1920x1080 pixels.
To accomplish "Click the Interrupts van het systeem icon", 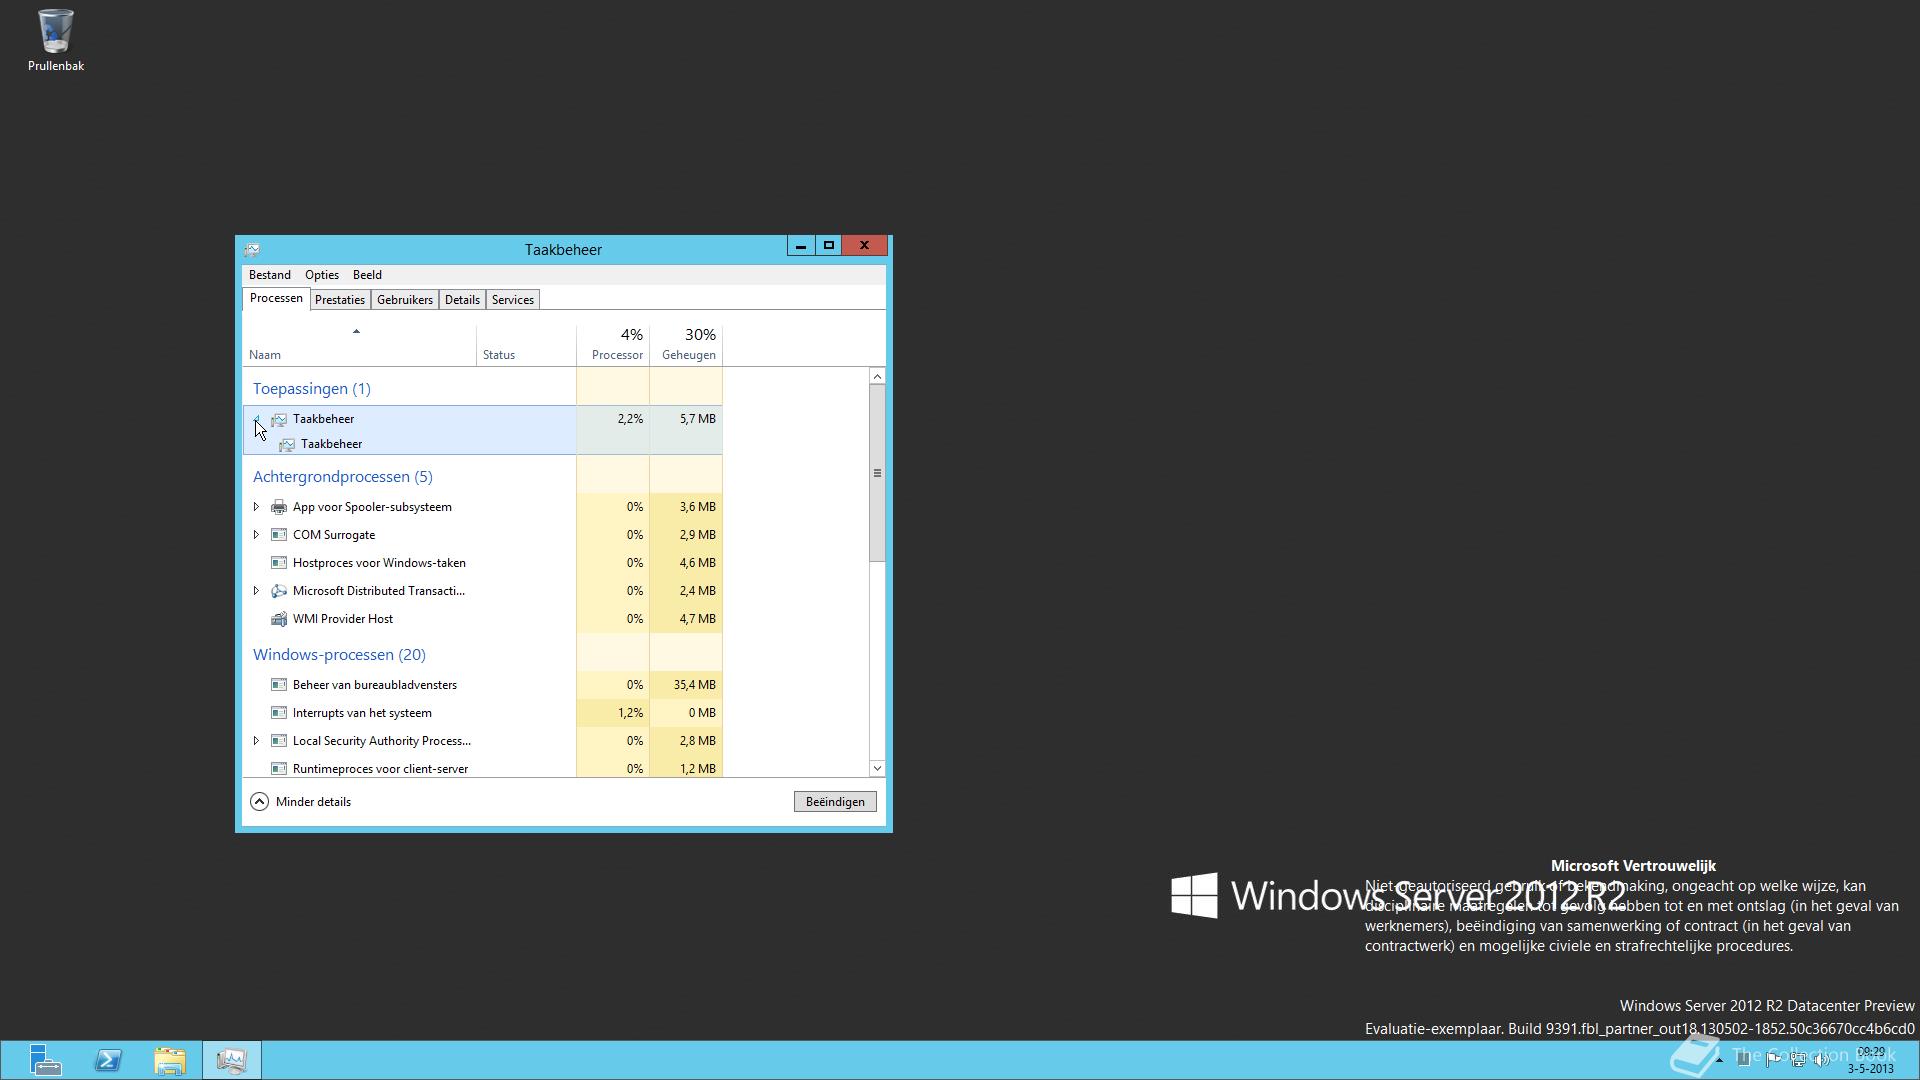I will point(279,713).
